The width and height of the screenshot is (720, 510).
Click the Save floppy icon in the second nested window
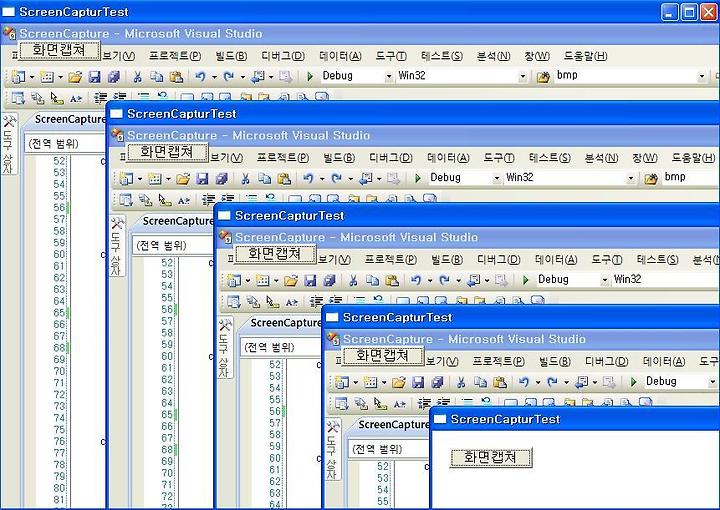pos(202,179)
